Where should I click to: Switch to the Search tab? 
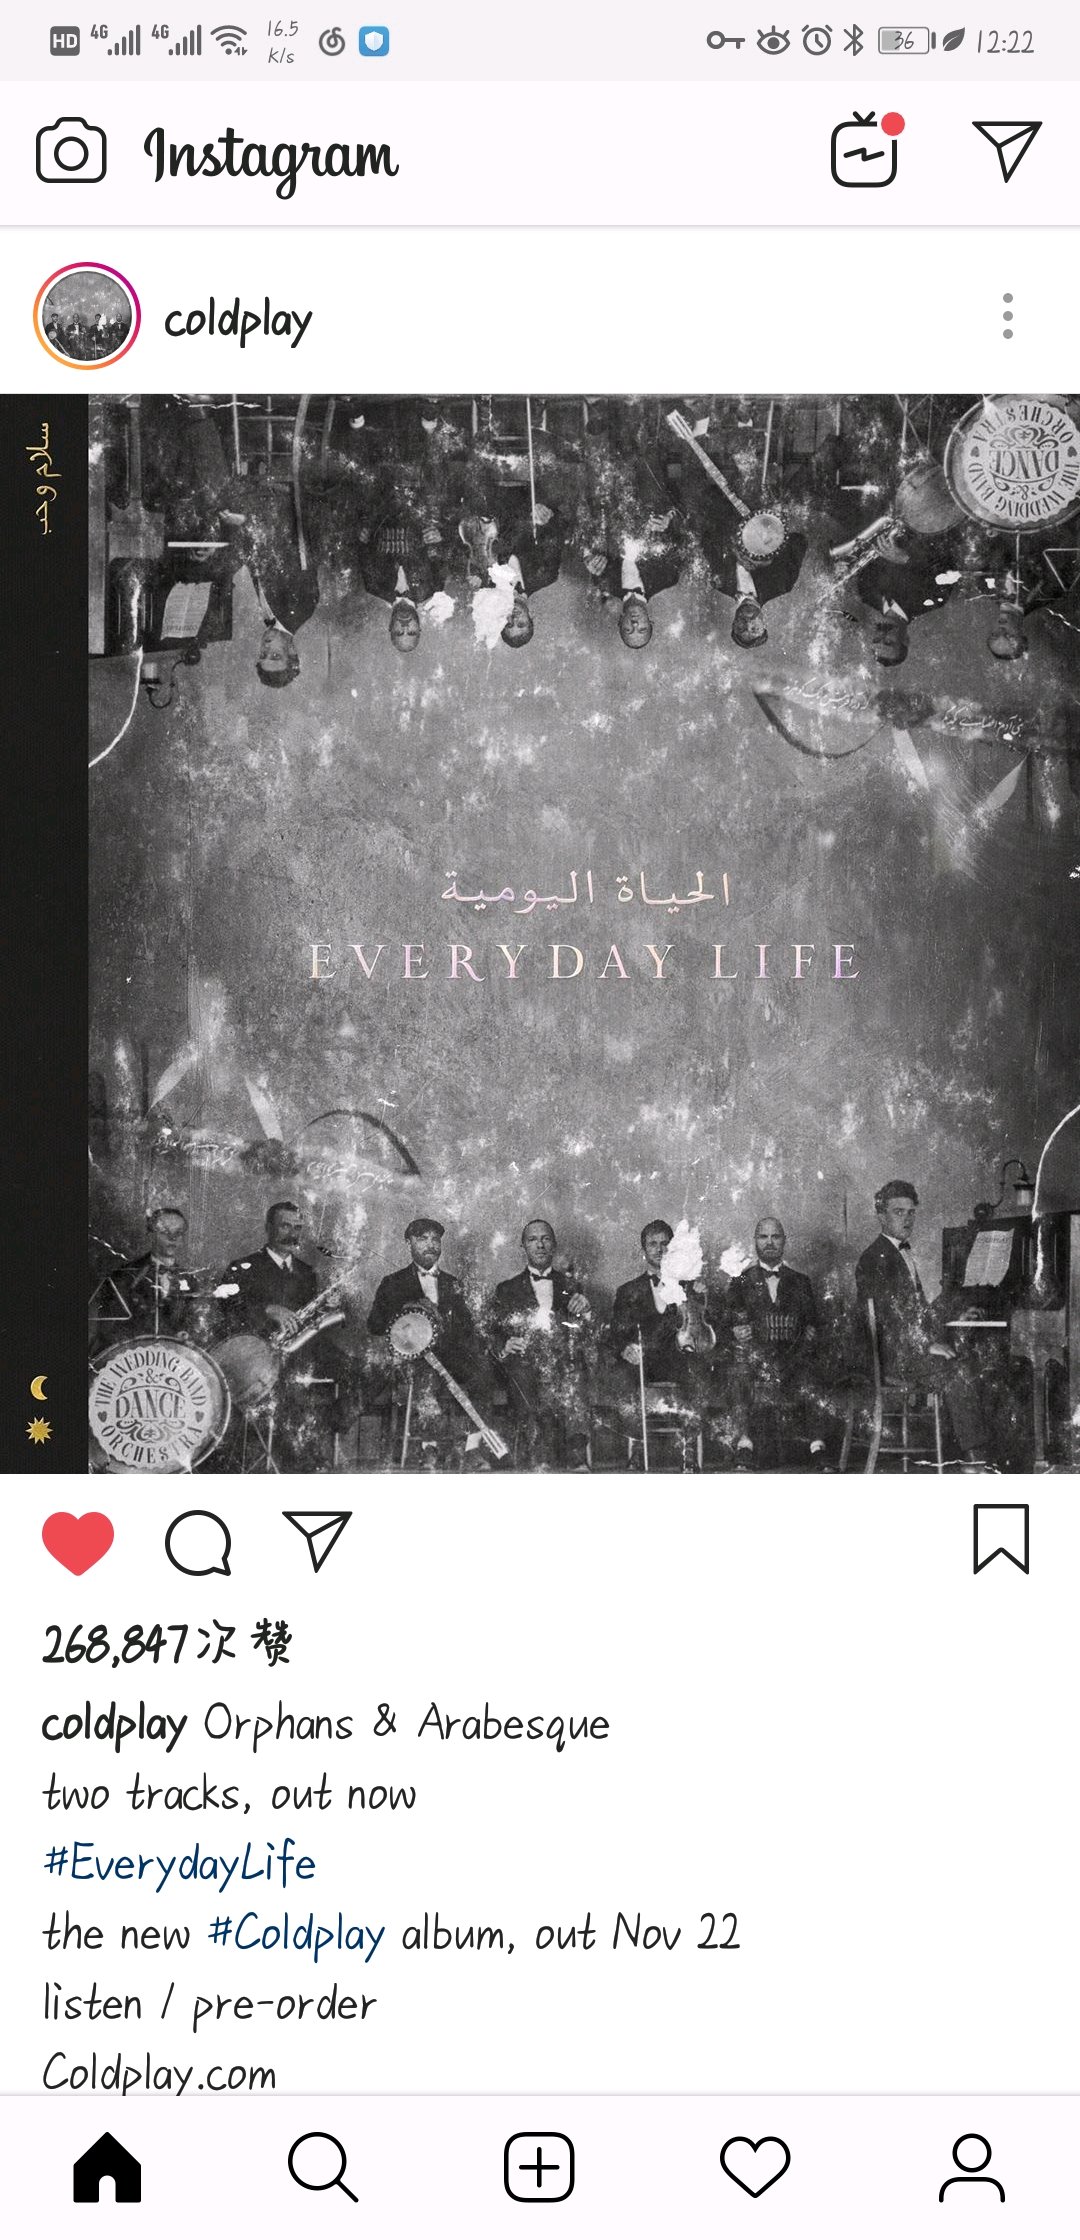(323, 2167)
